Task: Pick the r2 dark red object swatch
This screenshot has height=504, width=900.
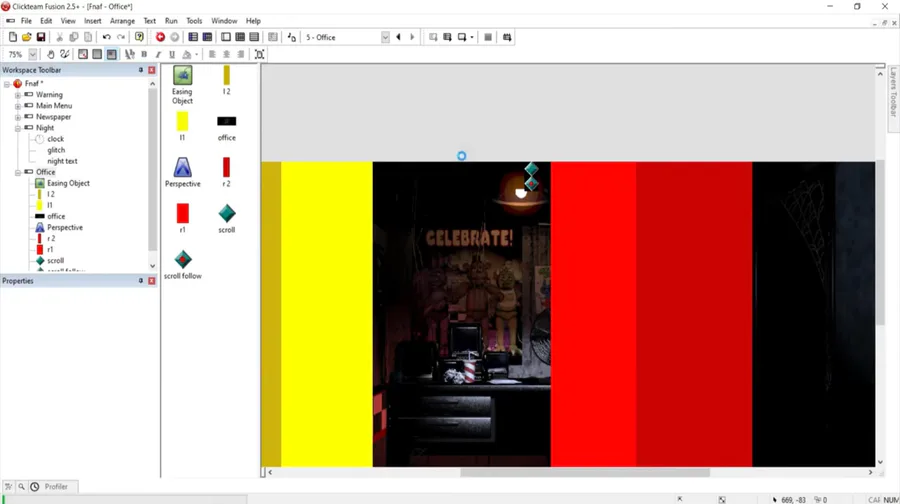Action: click(x=226, y=167)
